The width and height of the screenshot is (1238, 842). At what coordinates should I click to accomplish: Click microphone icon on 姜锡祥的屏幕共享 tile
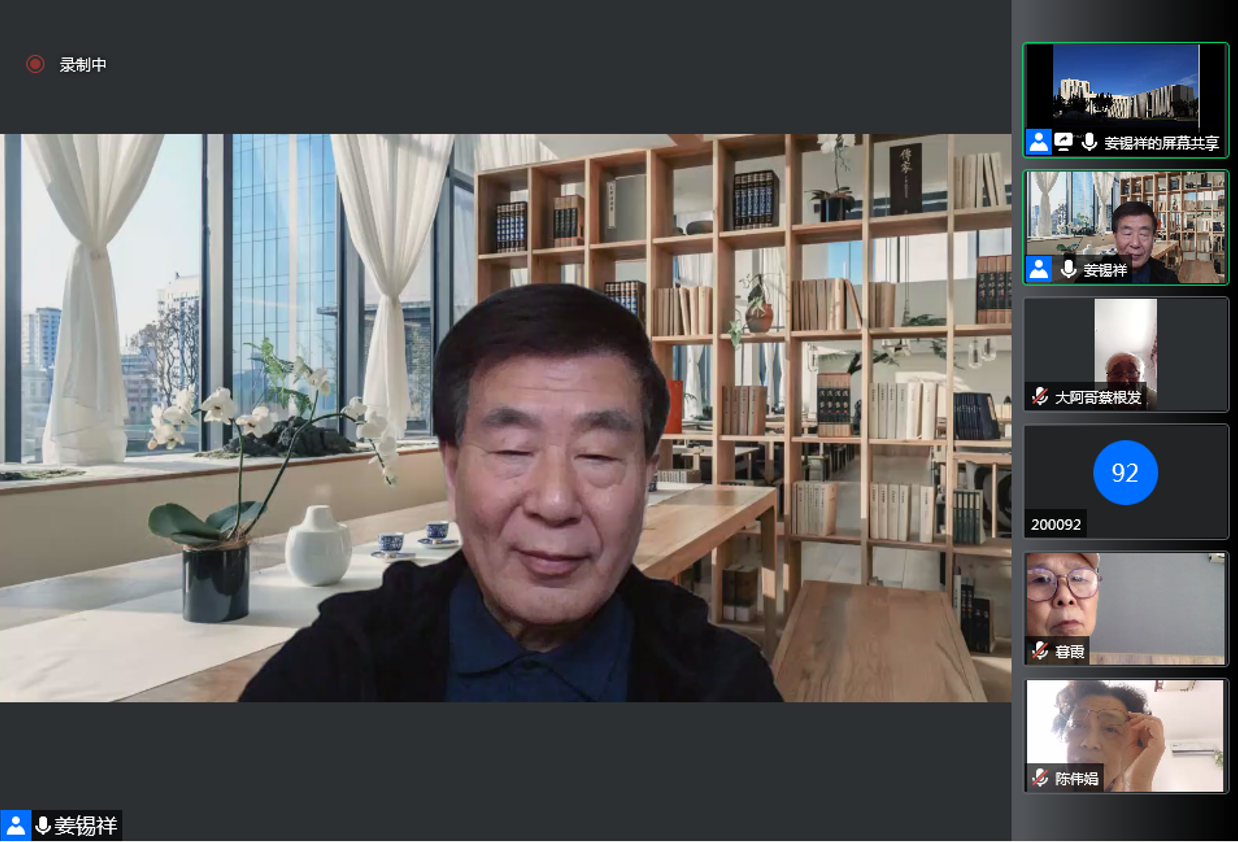tap(1089, 143)
